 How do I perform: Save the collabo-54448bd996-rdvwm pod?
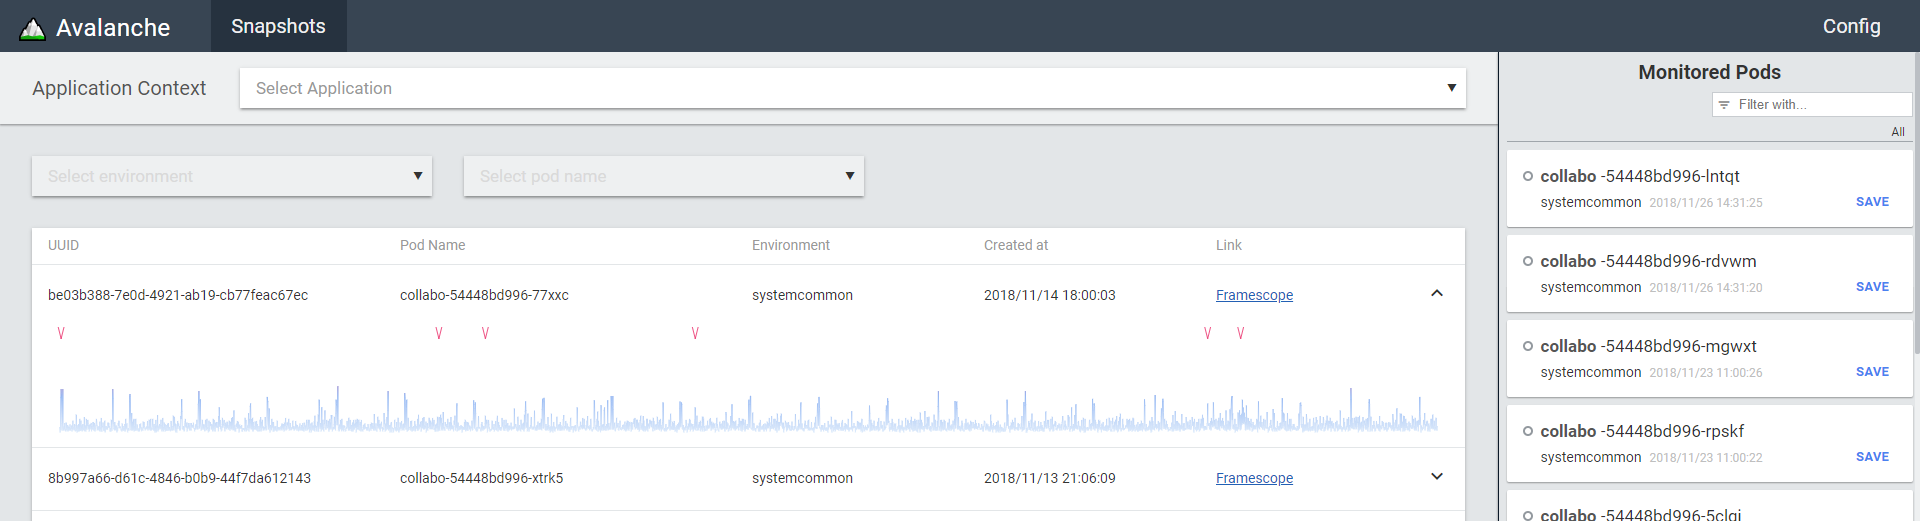tap(1872, 287)
